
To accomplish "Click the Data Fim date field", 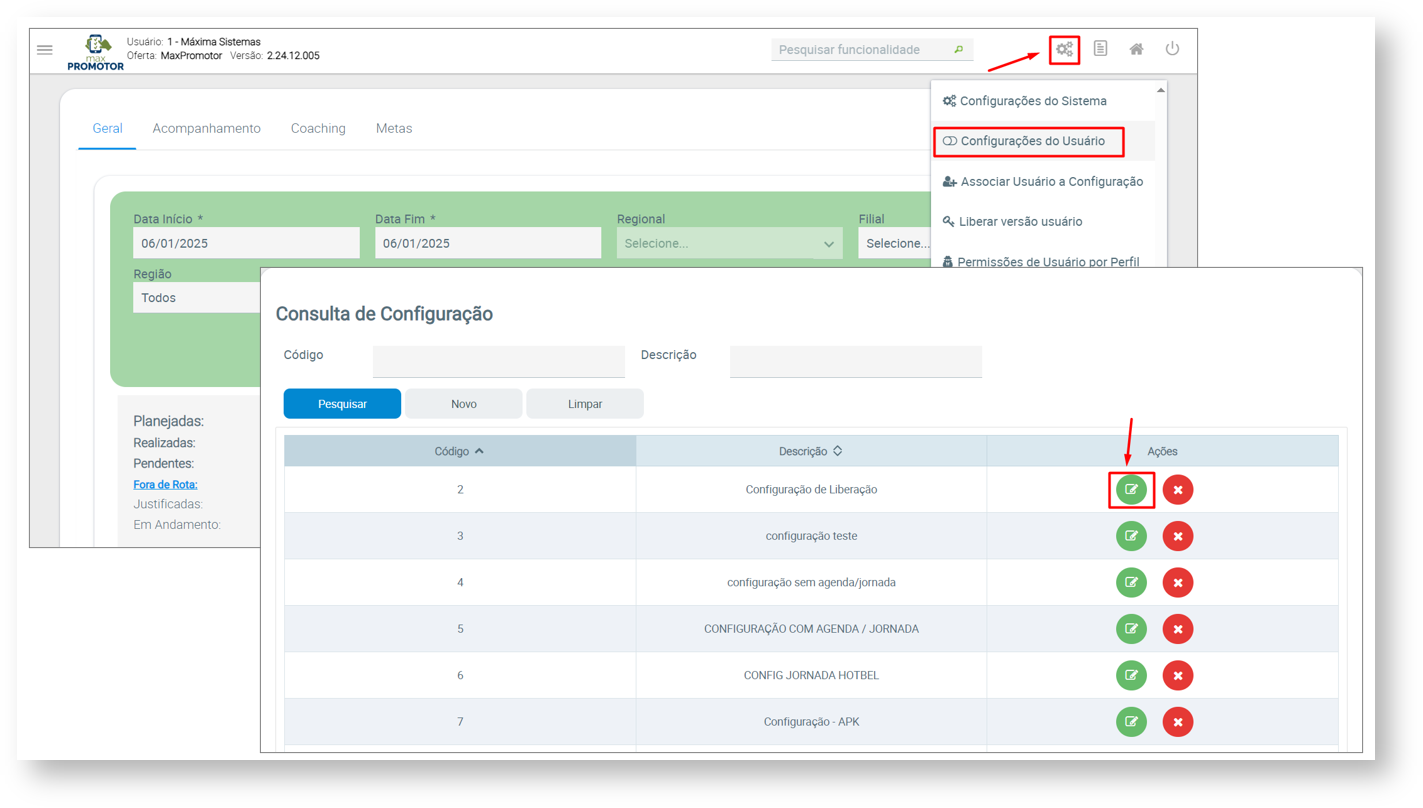I will pos(488,243).
